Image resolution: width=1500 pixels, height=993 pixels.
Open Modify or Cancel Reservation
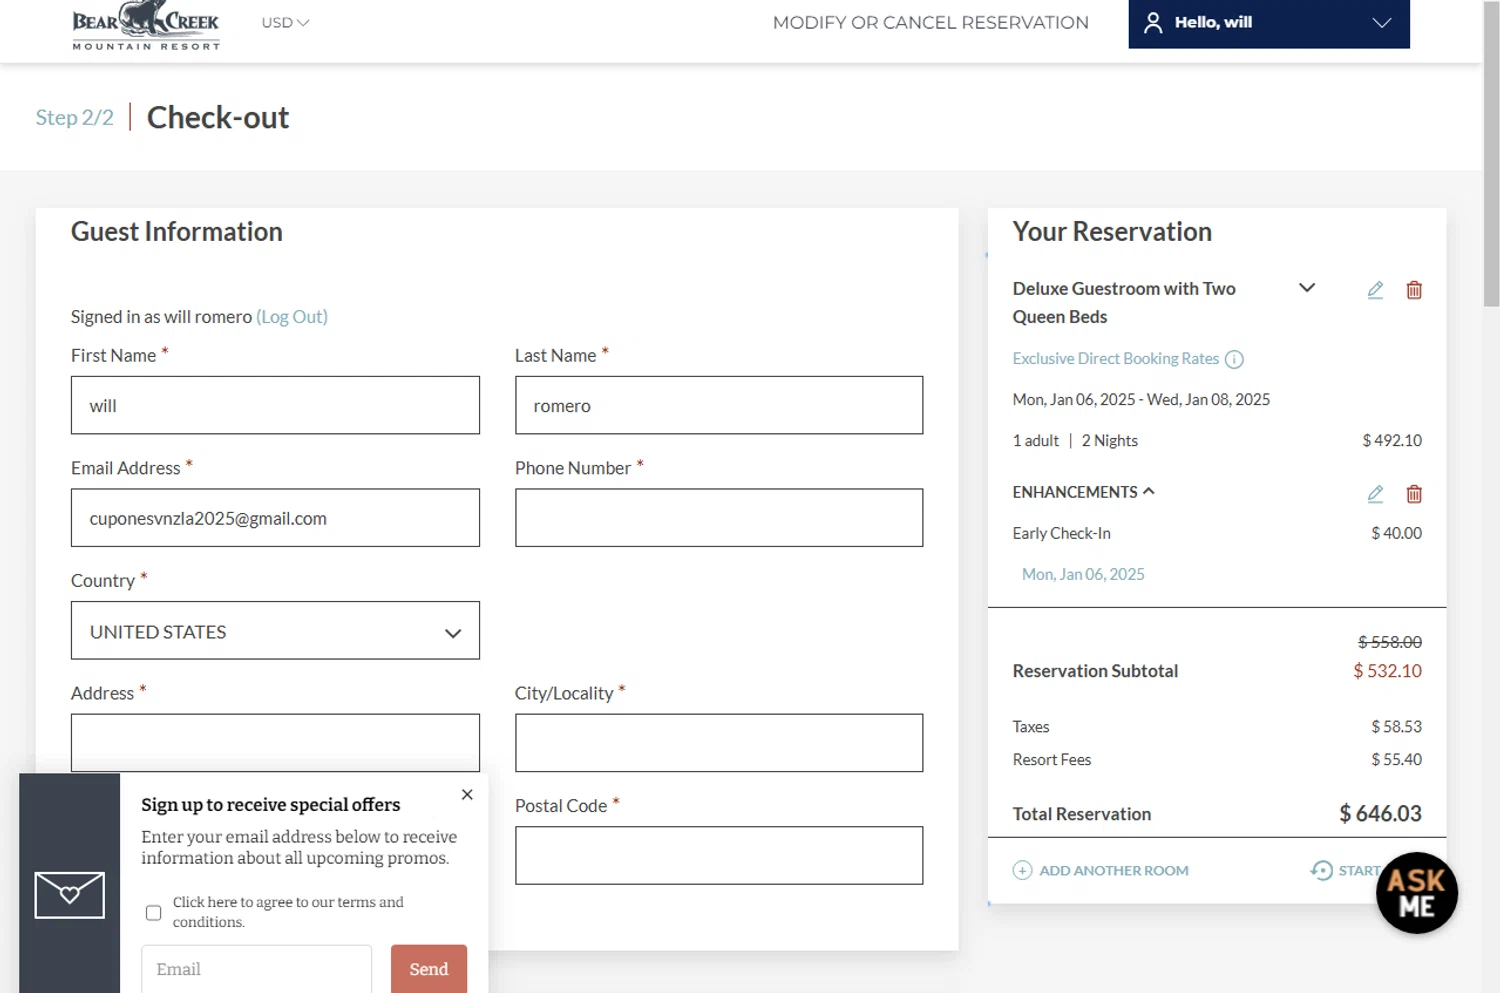pyautogui.click(x=930, y=22)
